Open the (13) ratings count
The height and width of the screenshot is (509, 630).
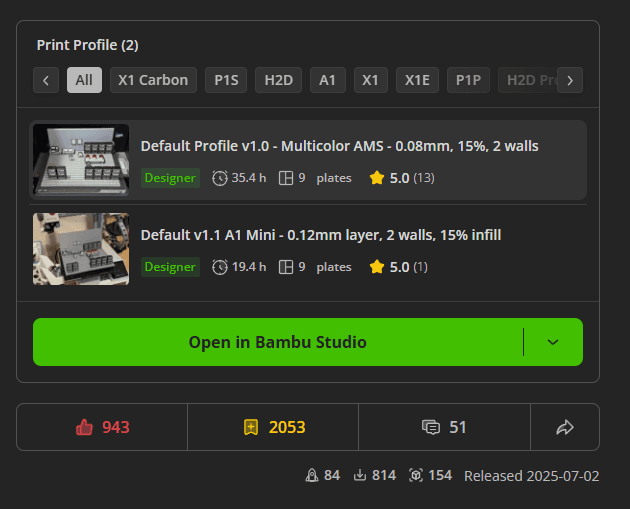coord(424,178)
